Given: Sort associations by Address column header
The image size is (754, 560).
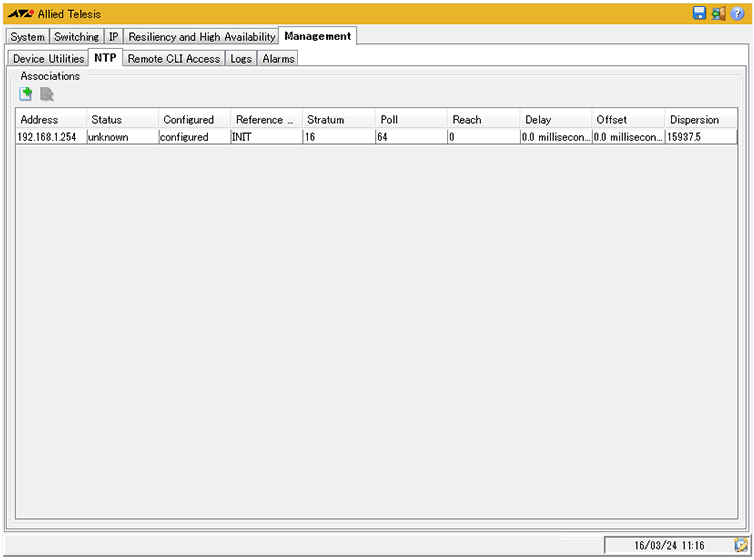Looking at the screenshot, I should pyautogui.click(x=50, y=120).
